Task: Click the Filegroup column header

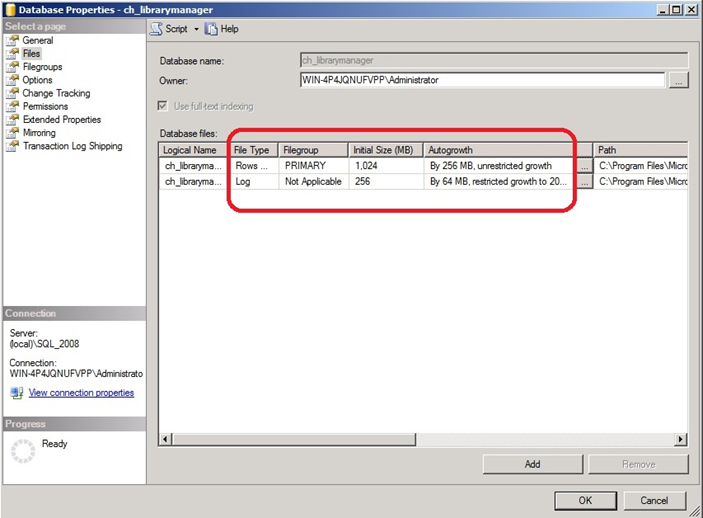Action: point(313,150)
